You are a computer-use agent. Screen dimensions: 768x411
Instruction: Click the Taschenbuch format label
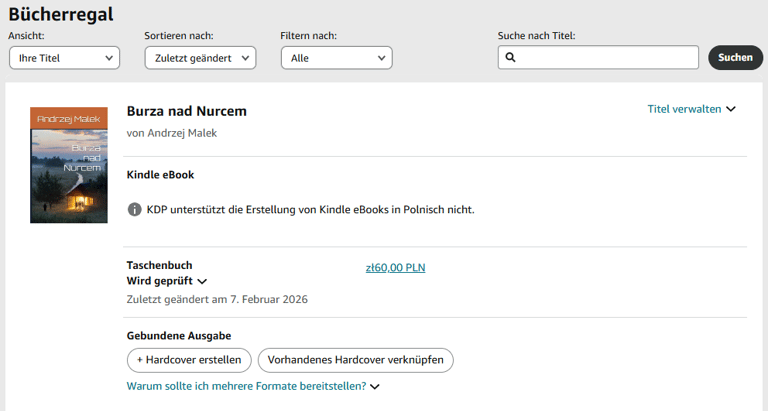[x=159, y=266]
